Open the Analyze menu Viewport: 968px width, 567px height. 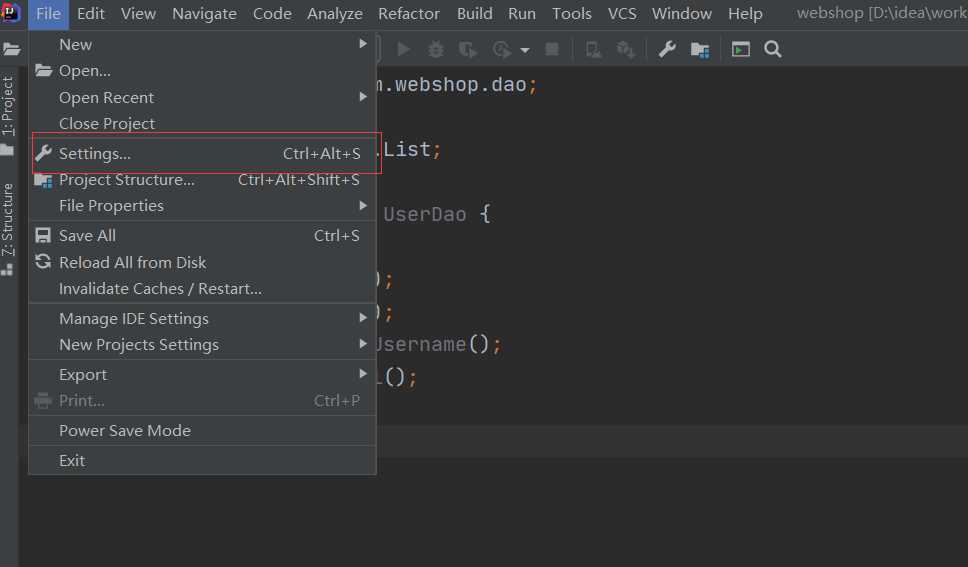pyautogui.click(x=335, y=14)
